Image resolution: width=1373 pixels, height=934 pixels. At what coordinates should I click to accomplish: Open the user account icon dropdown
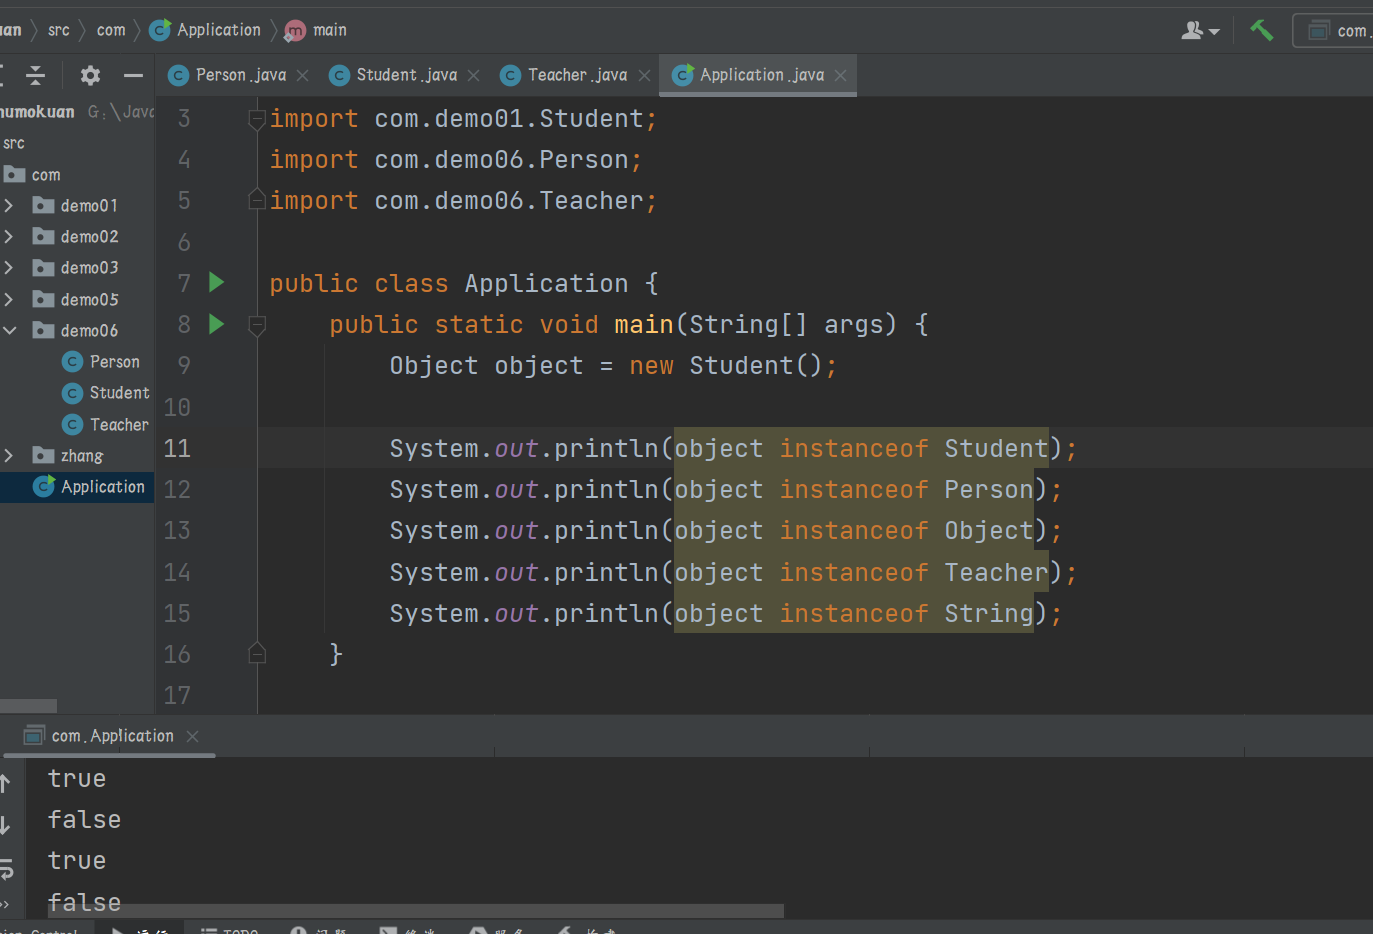[1200, 31]
